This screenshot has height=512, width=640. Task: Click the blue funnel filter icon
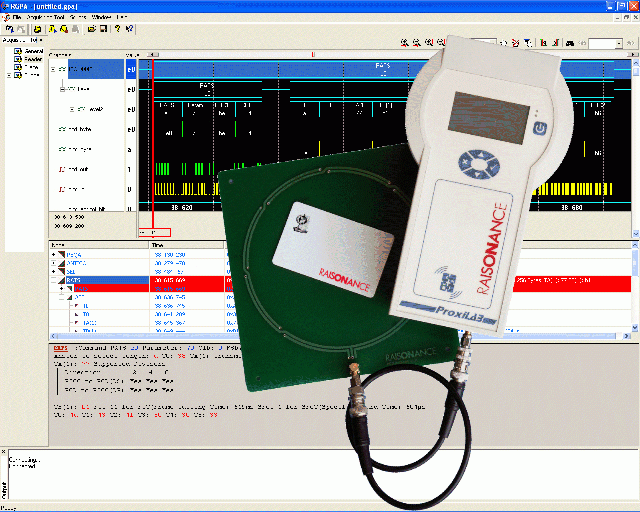point(528,43)
